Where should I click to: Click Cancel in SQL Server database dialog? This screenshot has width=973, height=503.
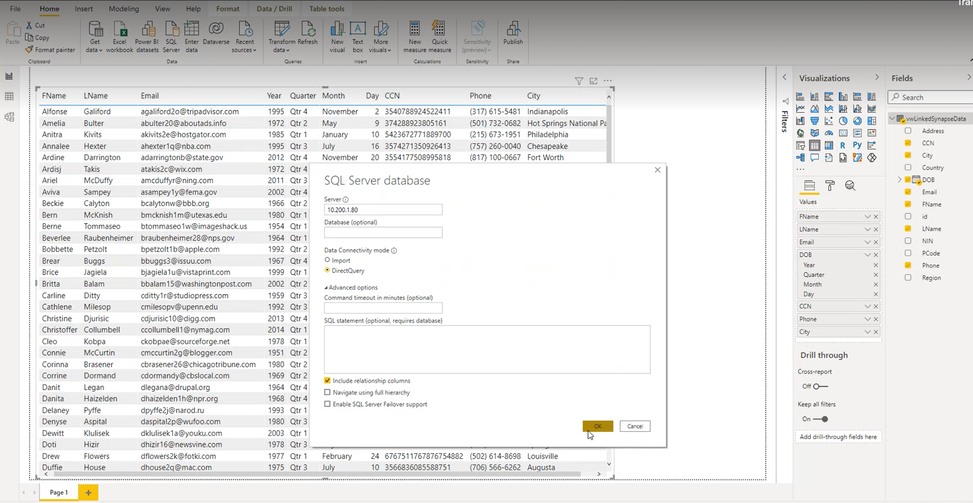(x=635, y=426)
